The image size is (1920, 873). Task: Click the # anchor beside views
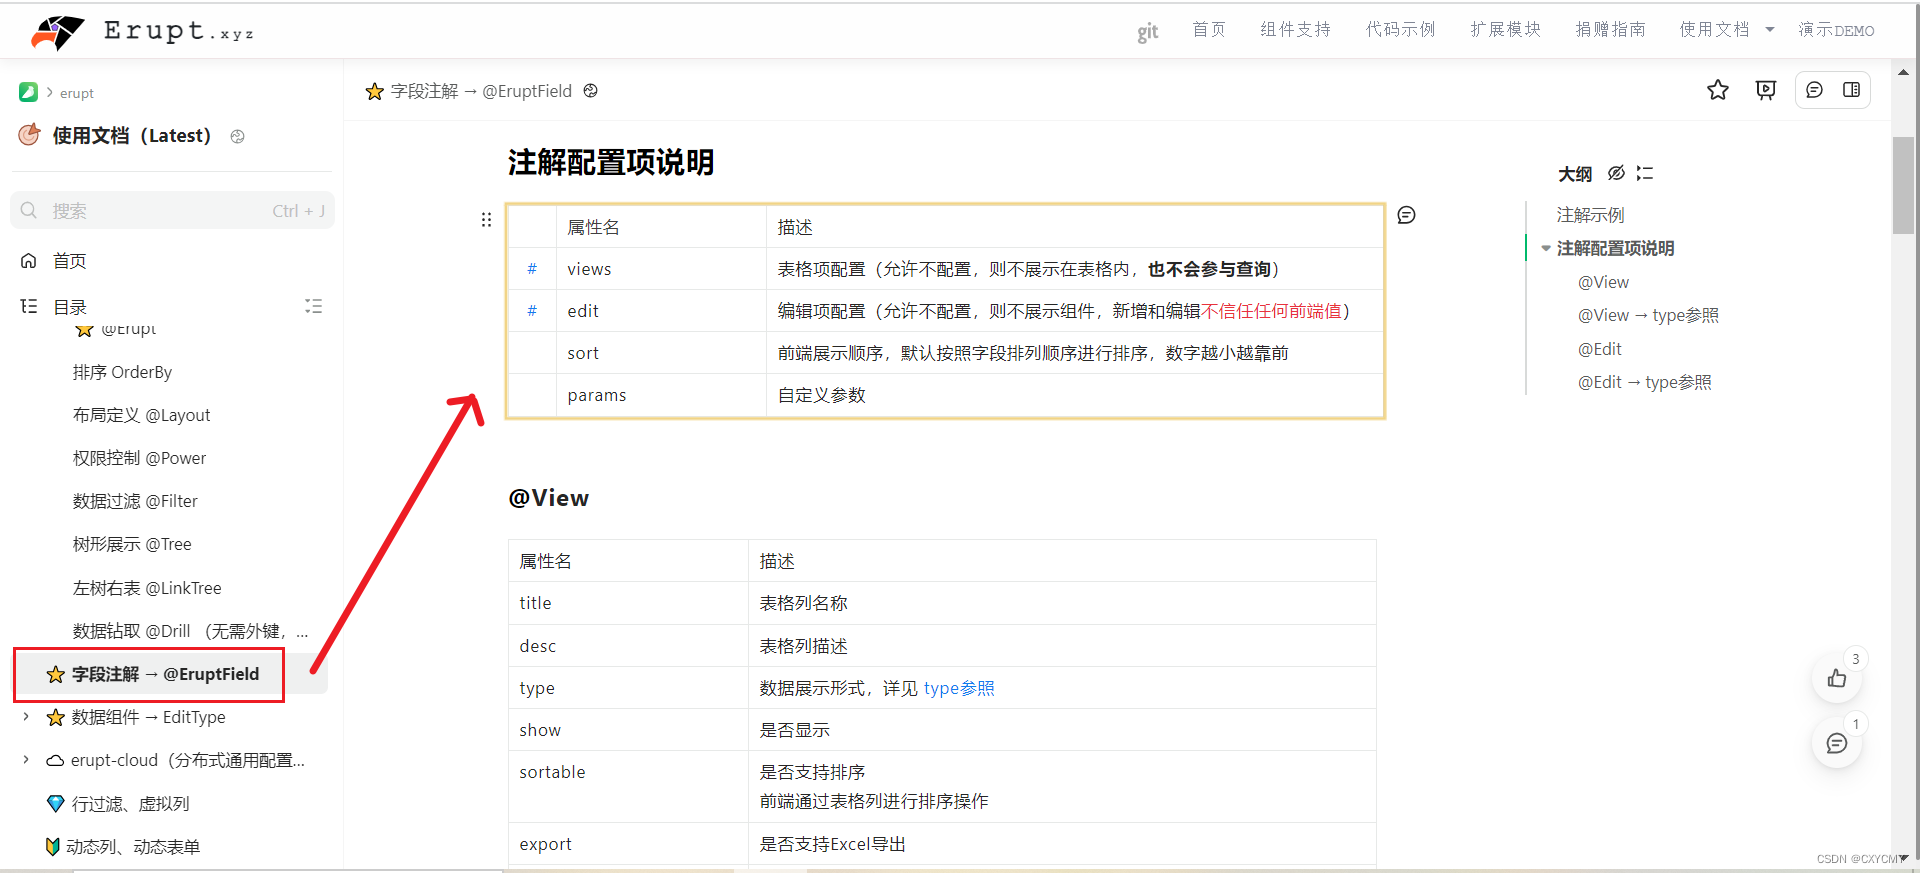point(532,269)
